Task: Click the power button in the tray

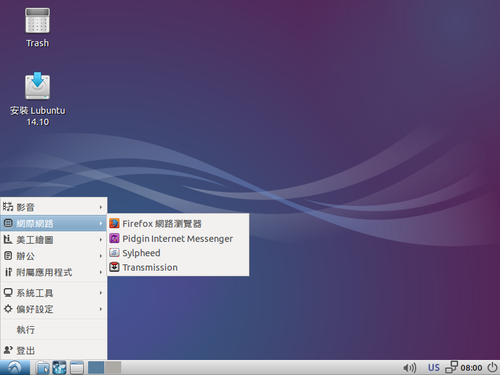Action: tap(492, 367)
